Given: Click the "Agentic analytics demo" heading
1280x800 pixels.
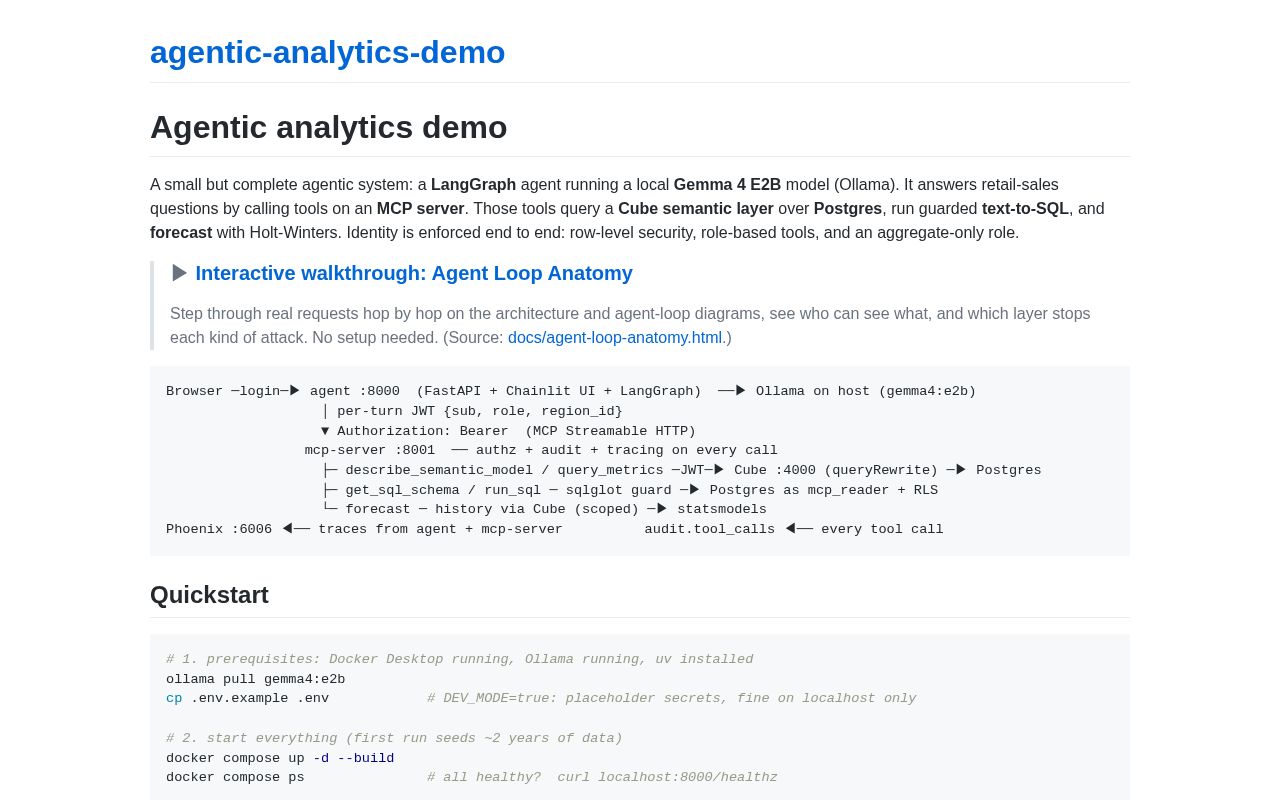Looking at the screenshot, I should tap(329, 127).
